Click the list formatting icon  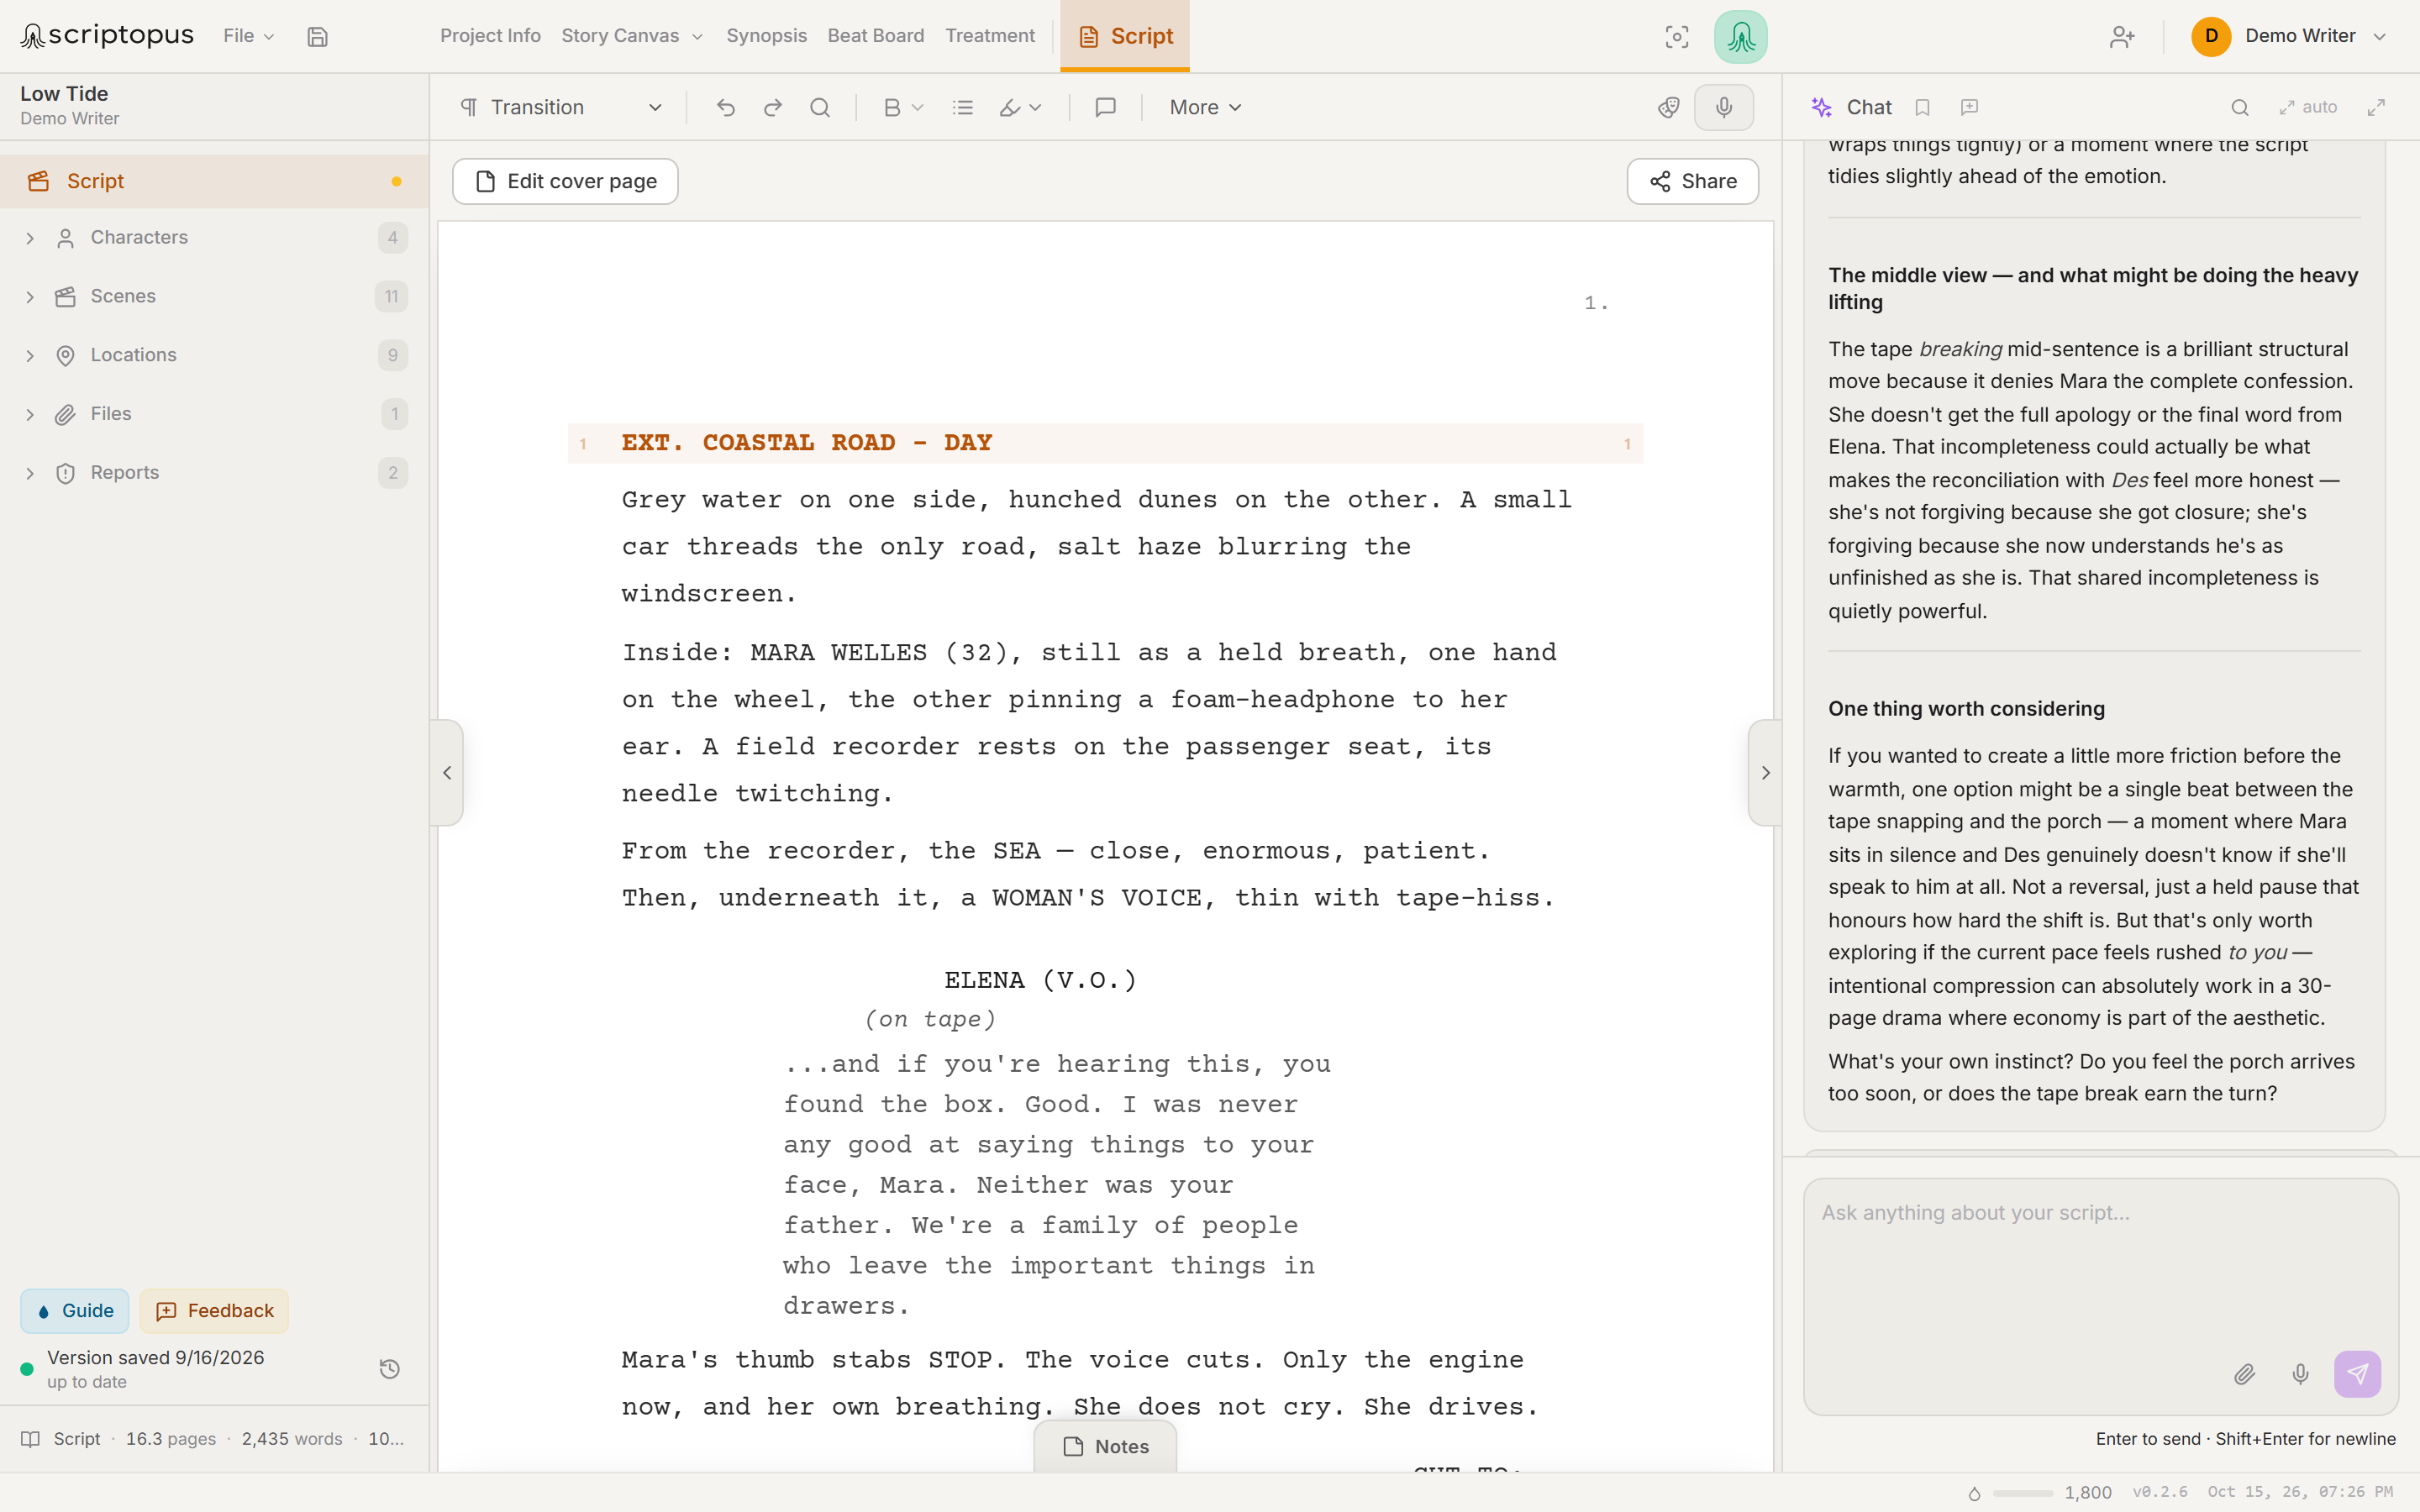pos(963,107)
